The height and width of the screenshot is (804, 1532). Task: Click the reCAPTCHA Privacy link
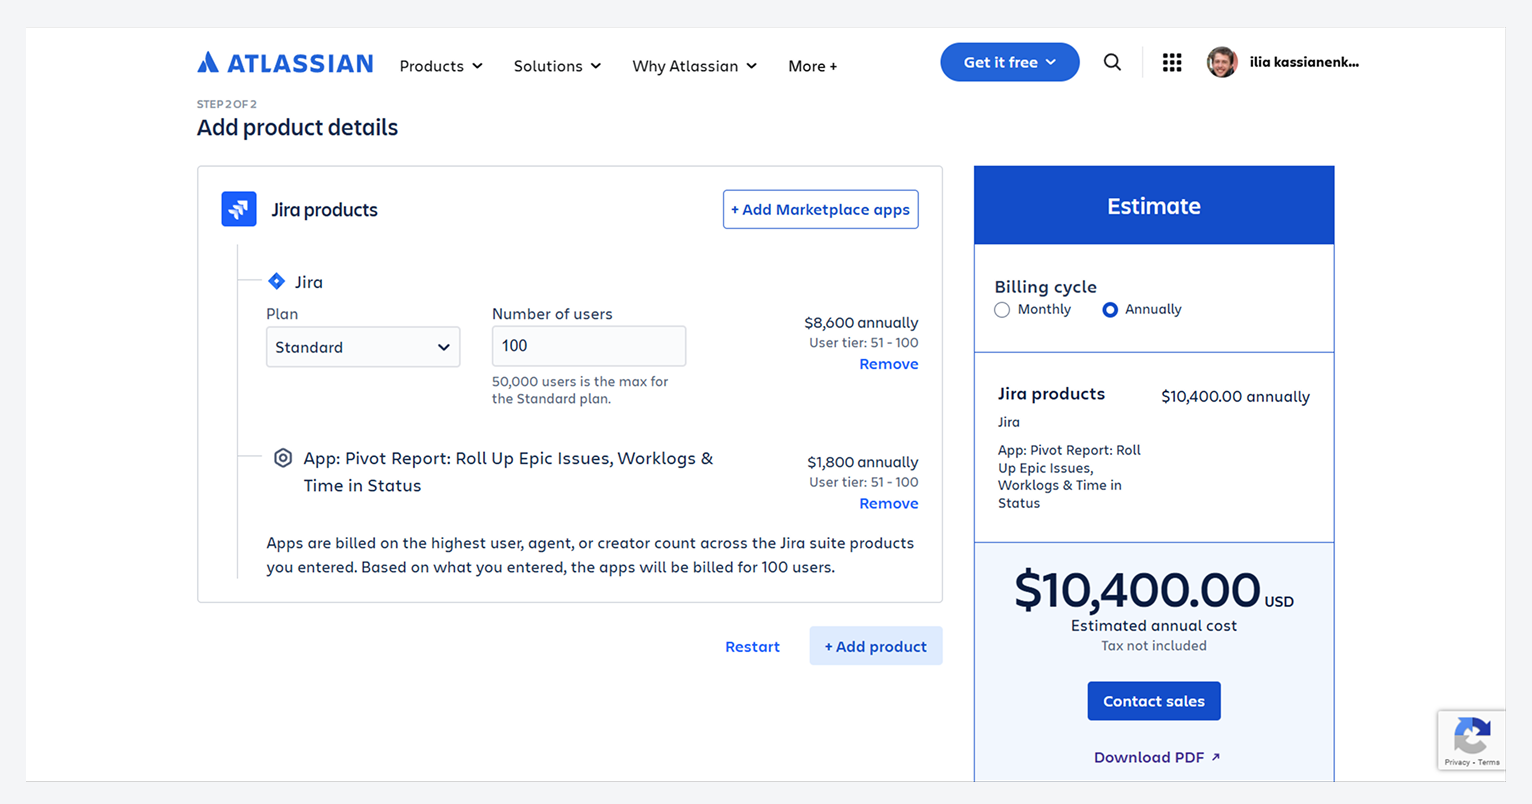[x=1457, y=762]
